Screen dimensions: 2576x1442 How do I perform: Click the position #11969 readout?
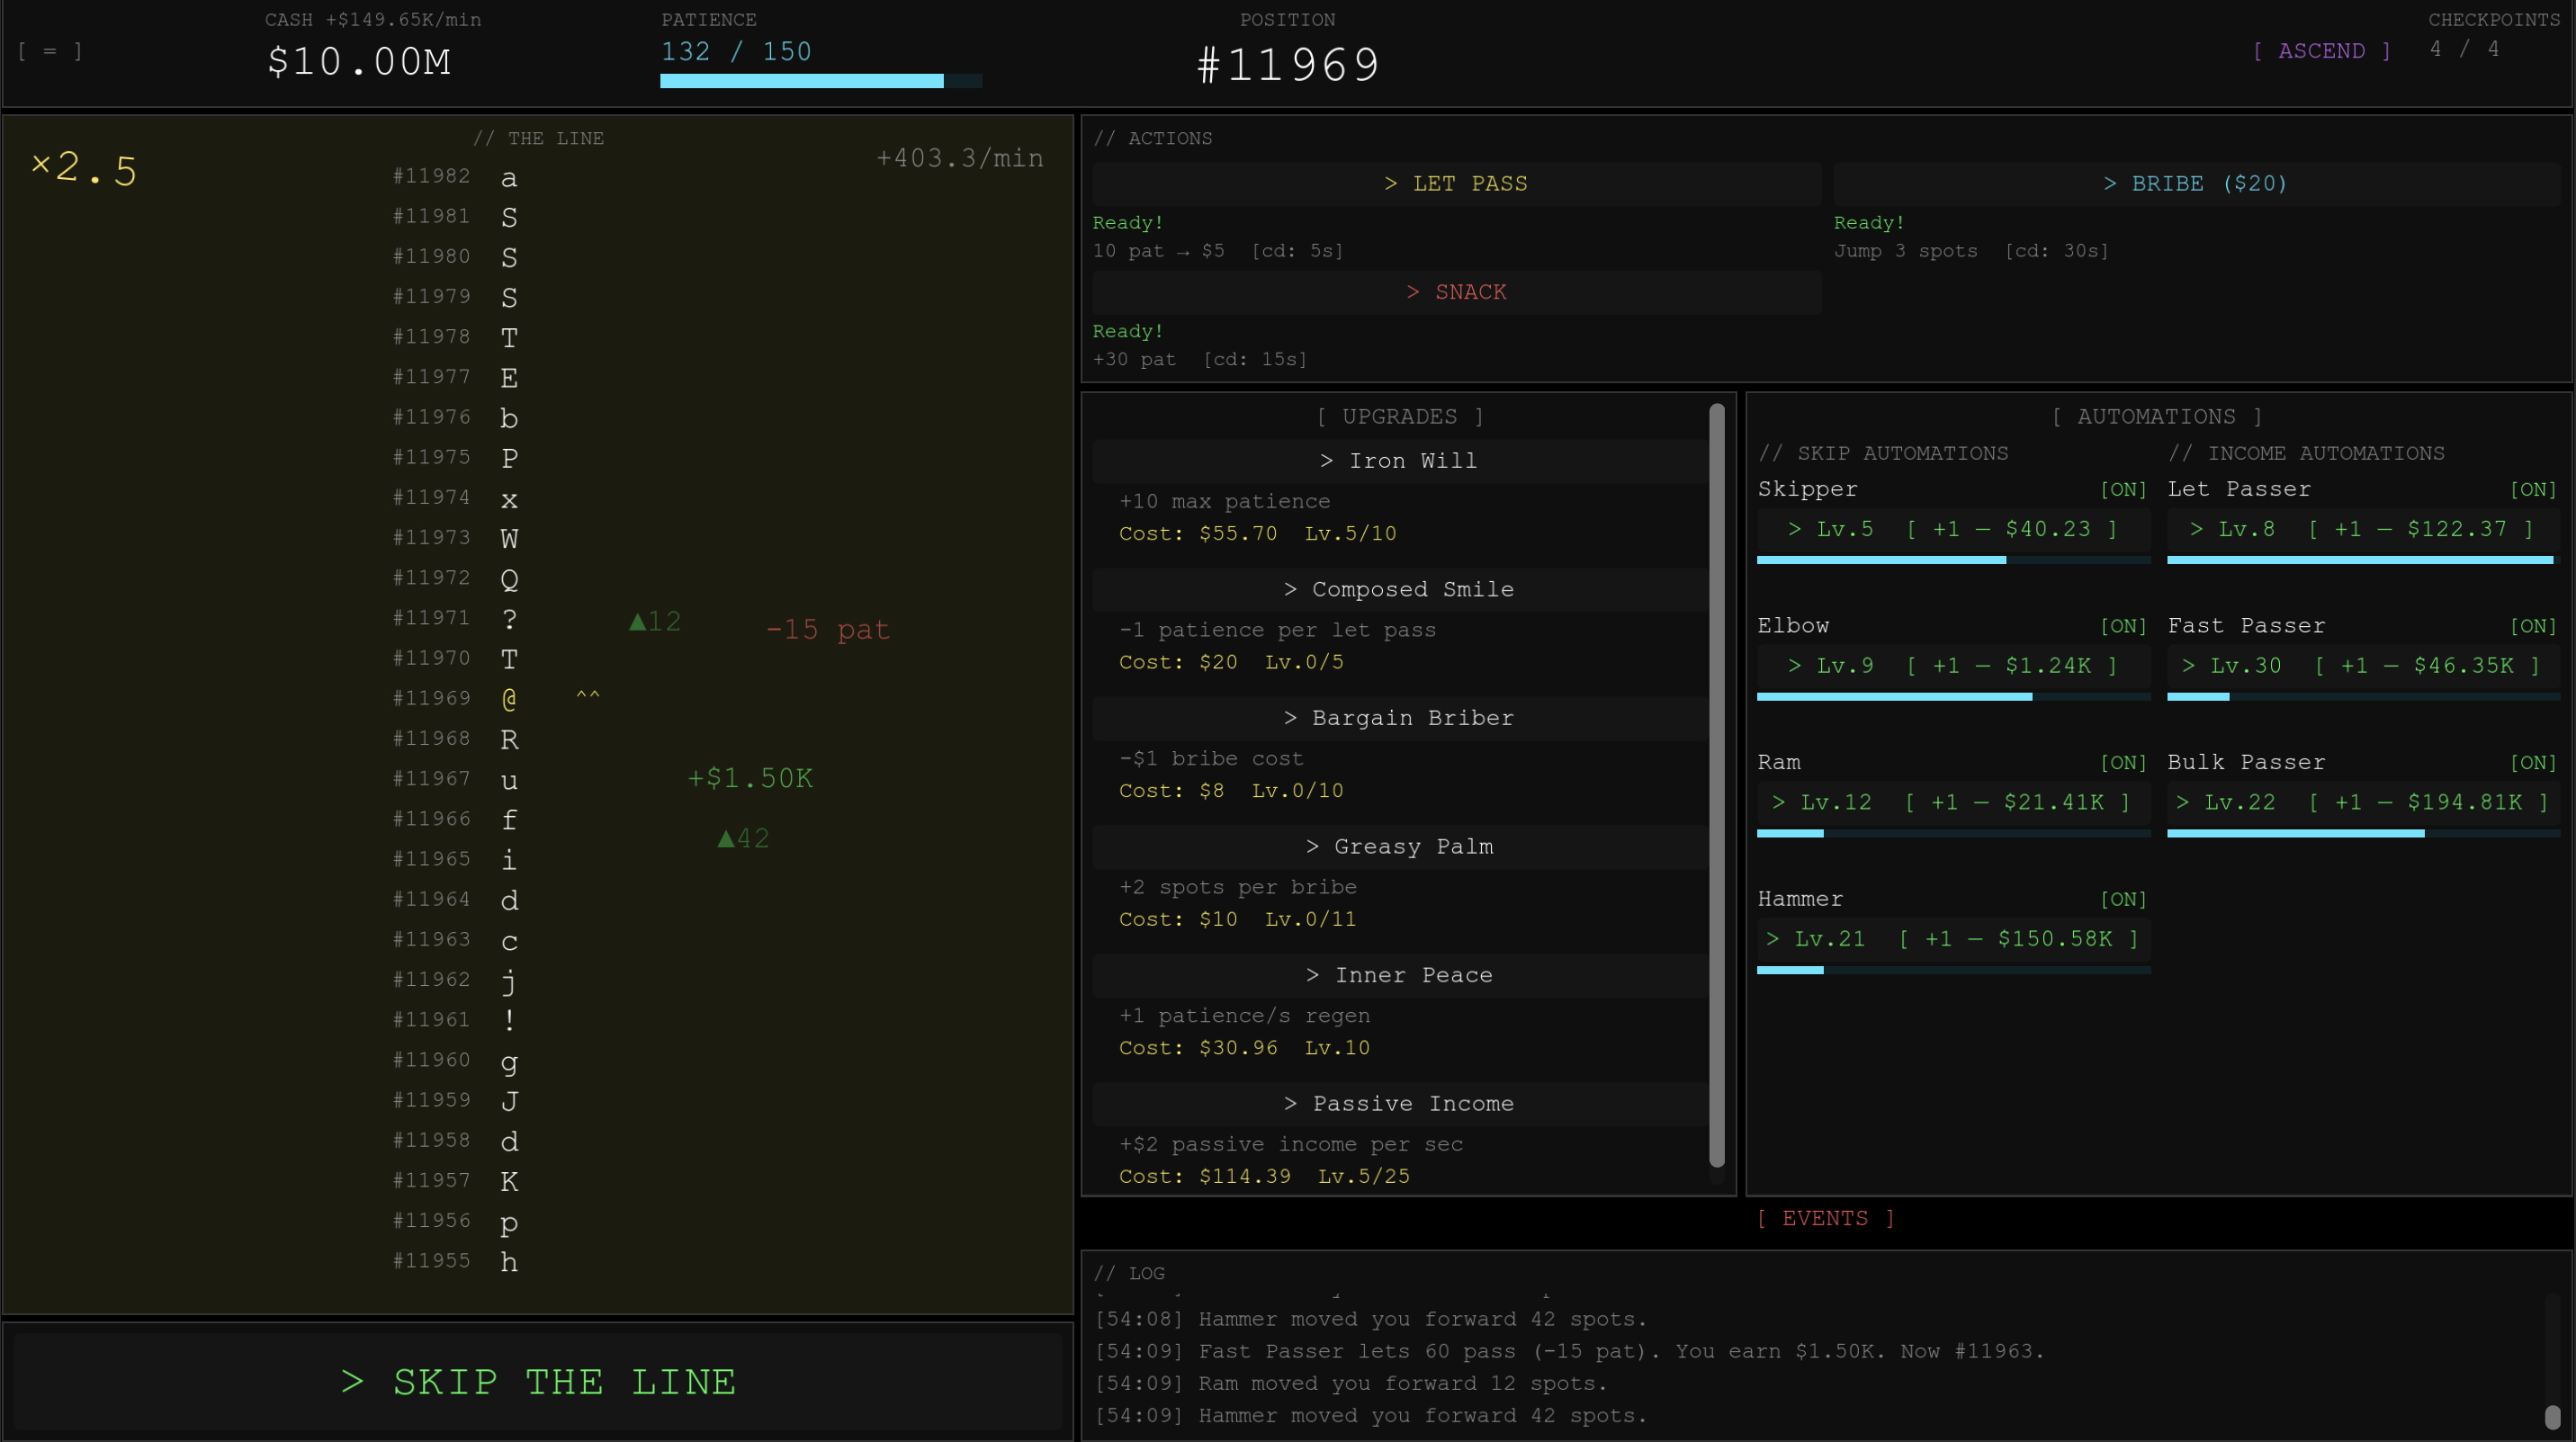point(1288,65)
